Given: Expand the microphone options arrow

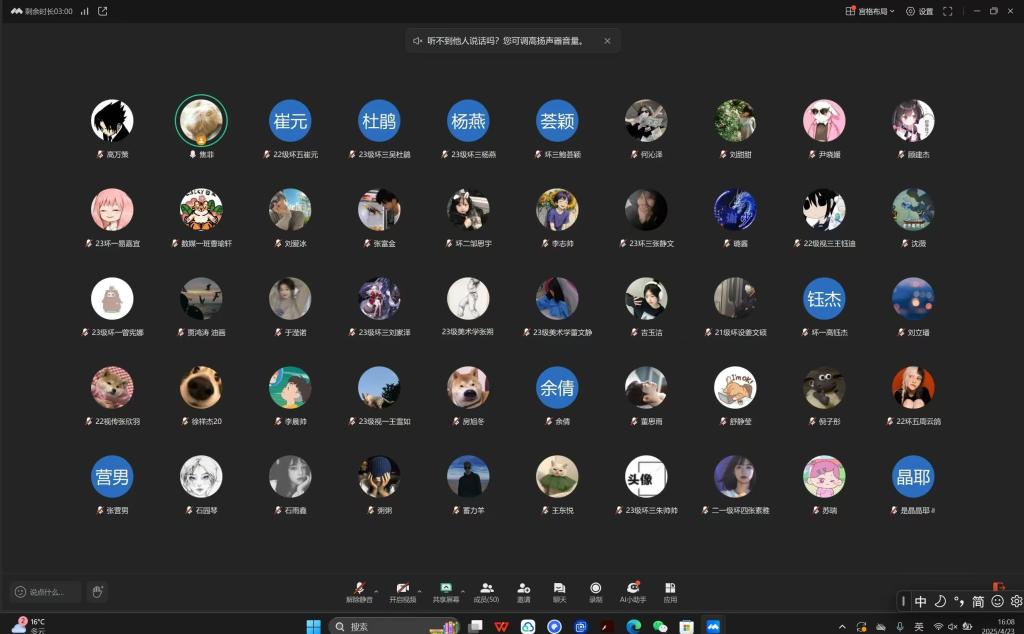Looking at the screenshot, I should pyautogui.click(x=376, y=589).
